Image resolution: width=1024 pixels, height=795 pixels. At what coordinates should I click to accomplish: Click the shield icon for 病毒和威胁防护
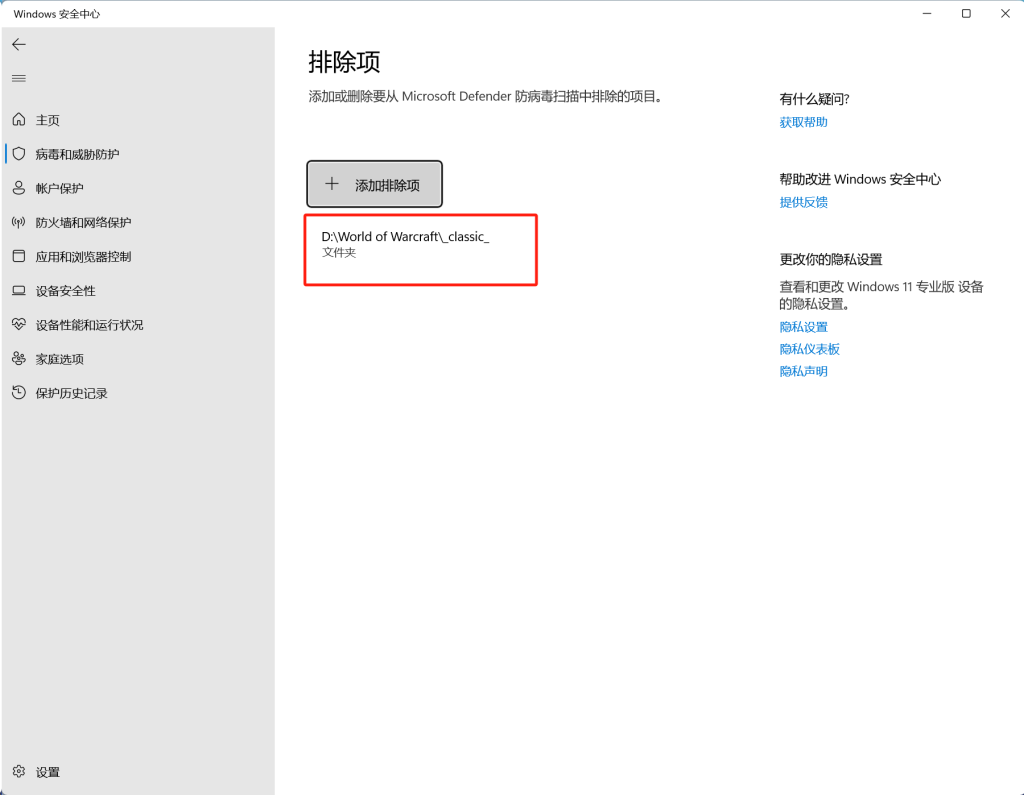pos(19,154)
